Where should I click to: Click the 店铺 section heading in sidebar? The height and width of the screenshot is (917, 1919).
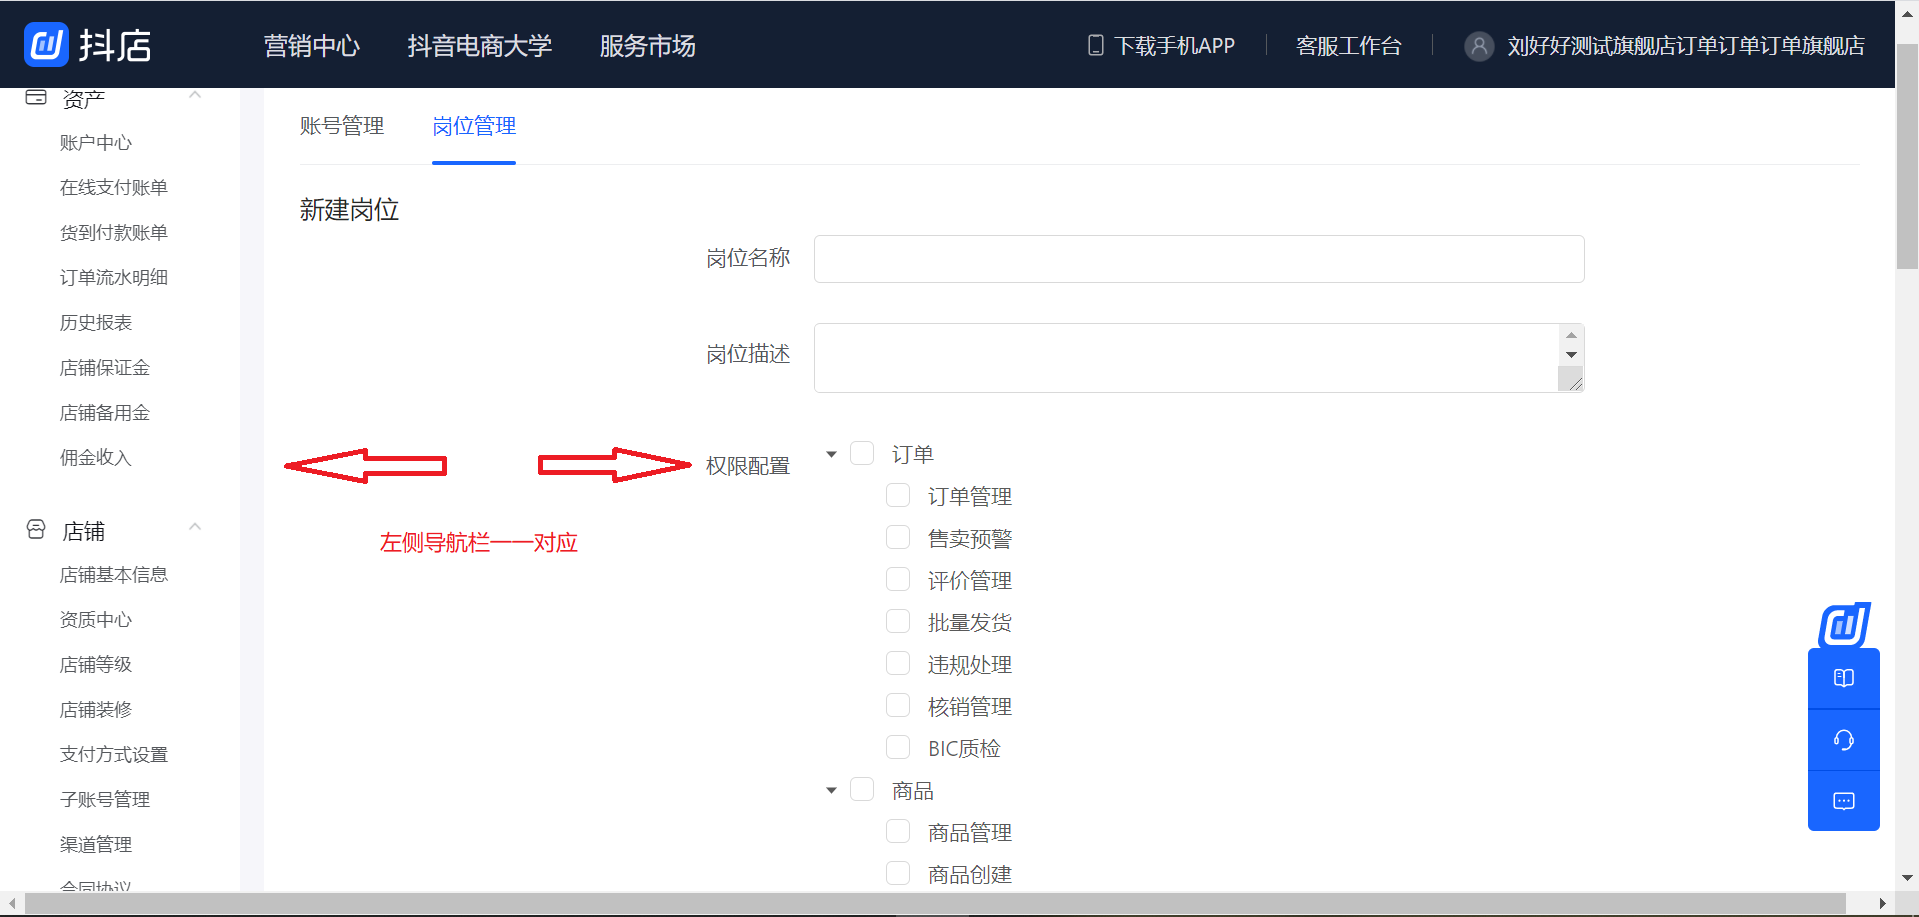pyautogui.click(x=84, y=531)
